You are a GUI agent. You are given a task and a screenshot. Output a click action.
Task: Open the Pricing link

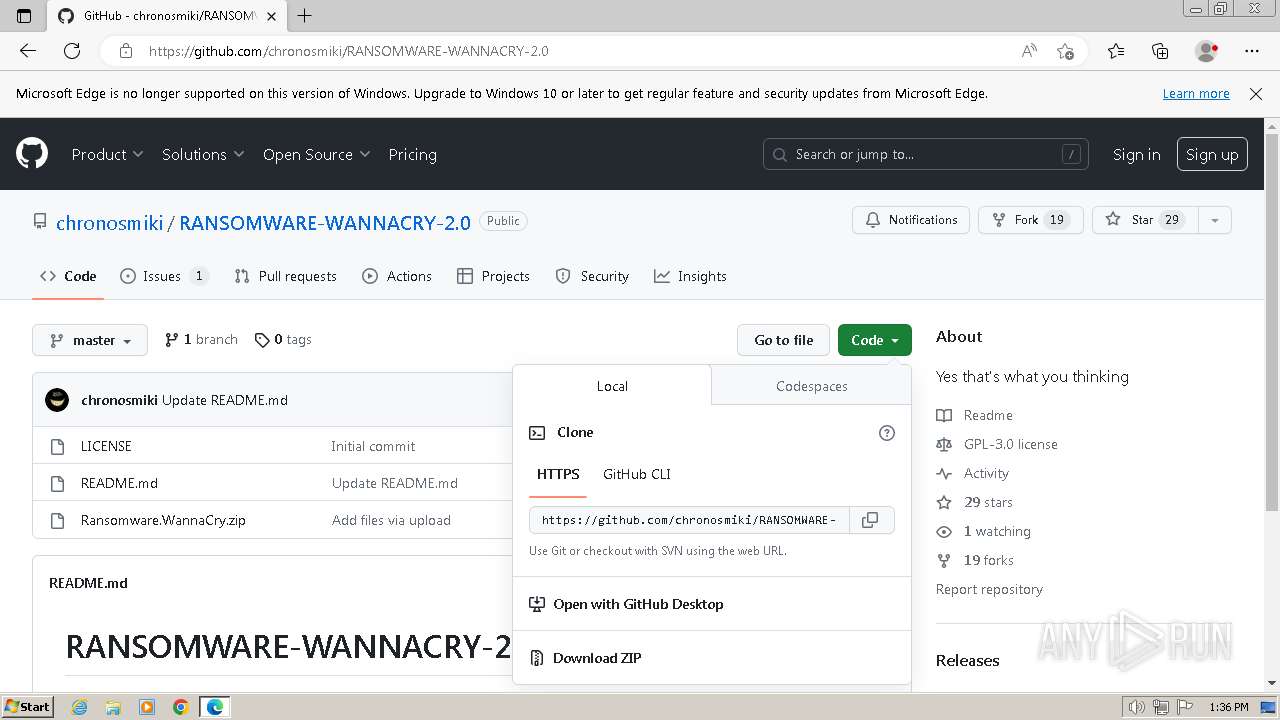[412, 154]
